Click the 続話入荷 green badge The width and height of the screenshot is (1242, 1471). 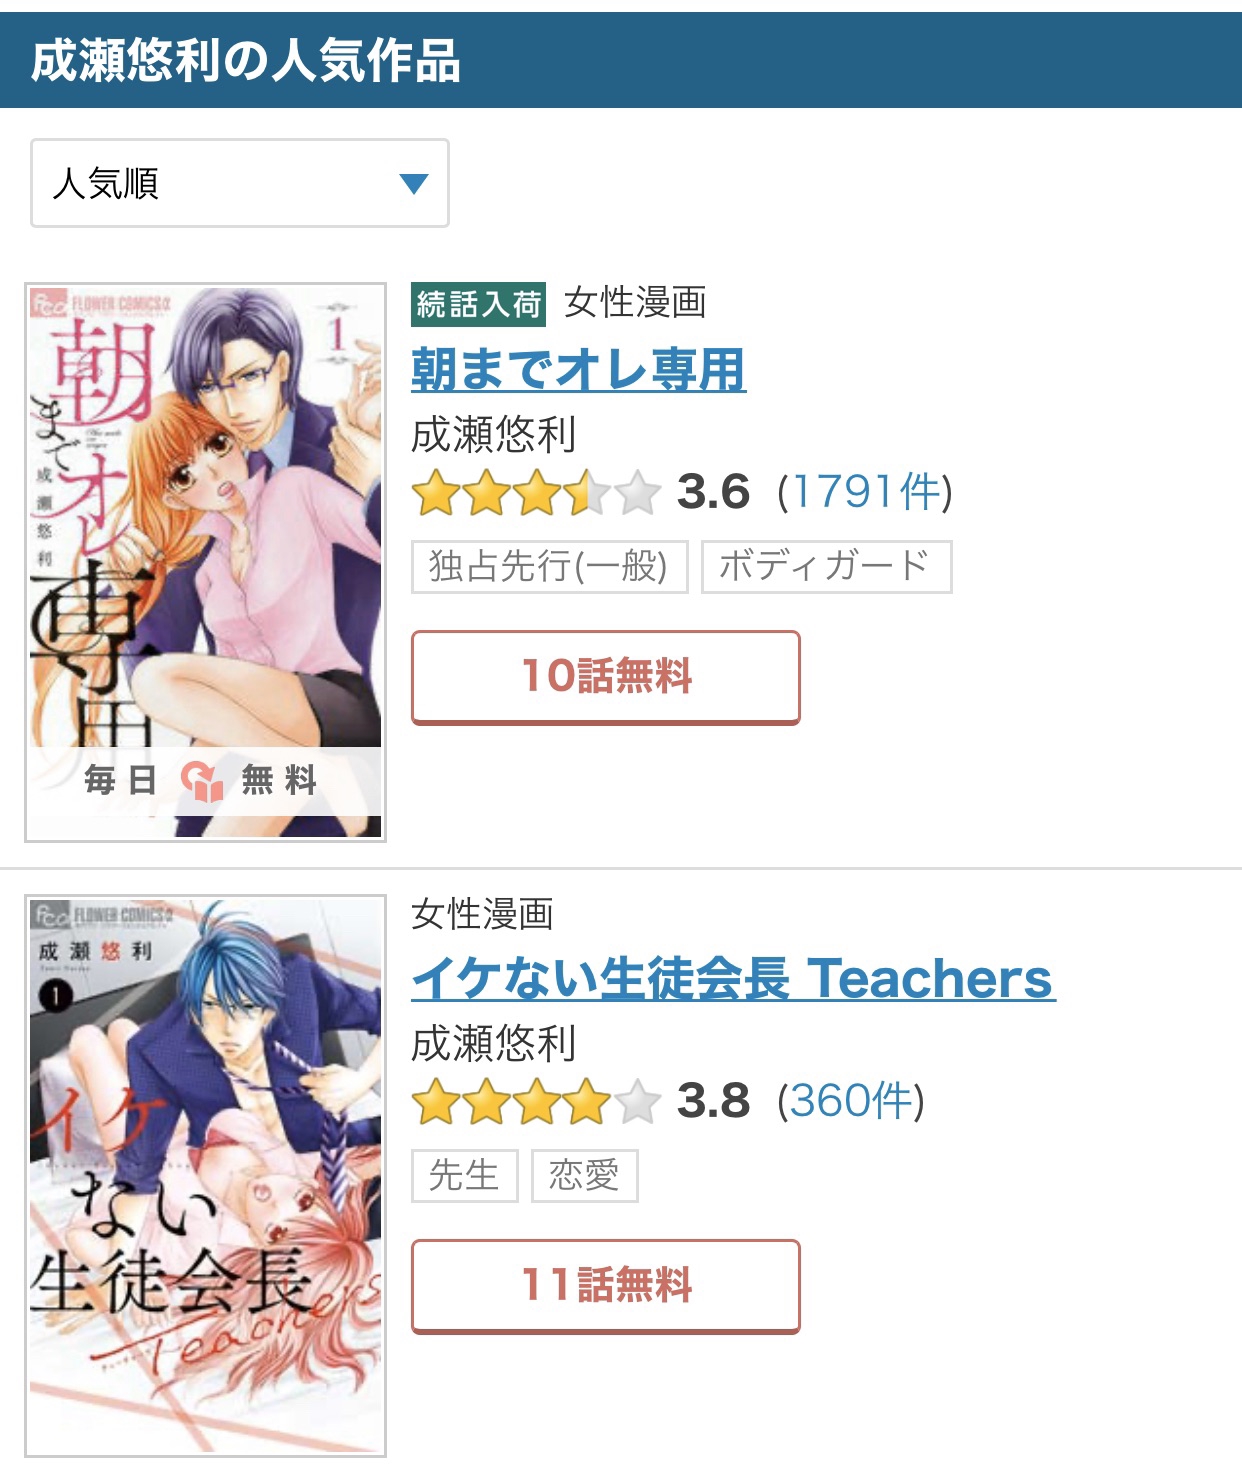point(479,304)
